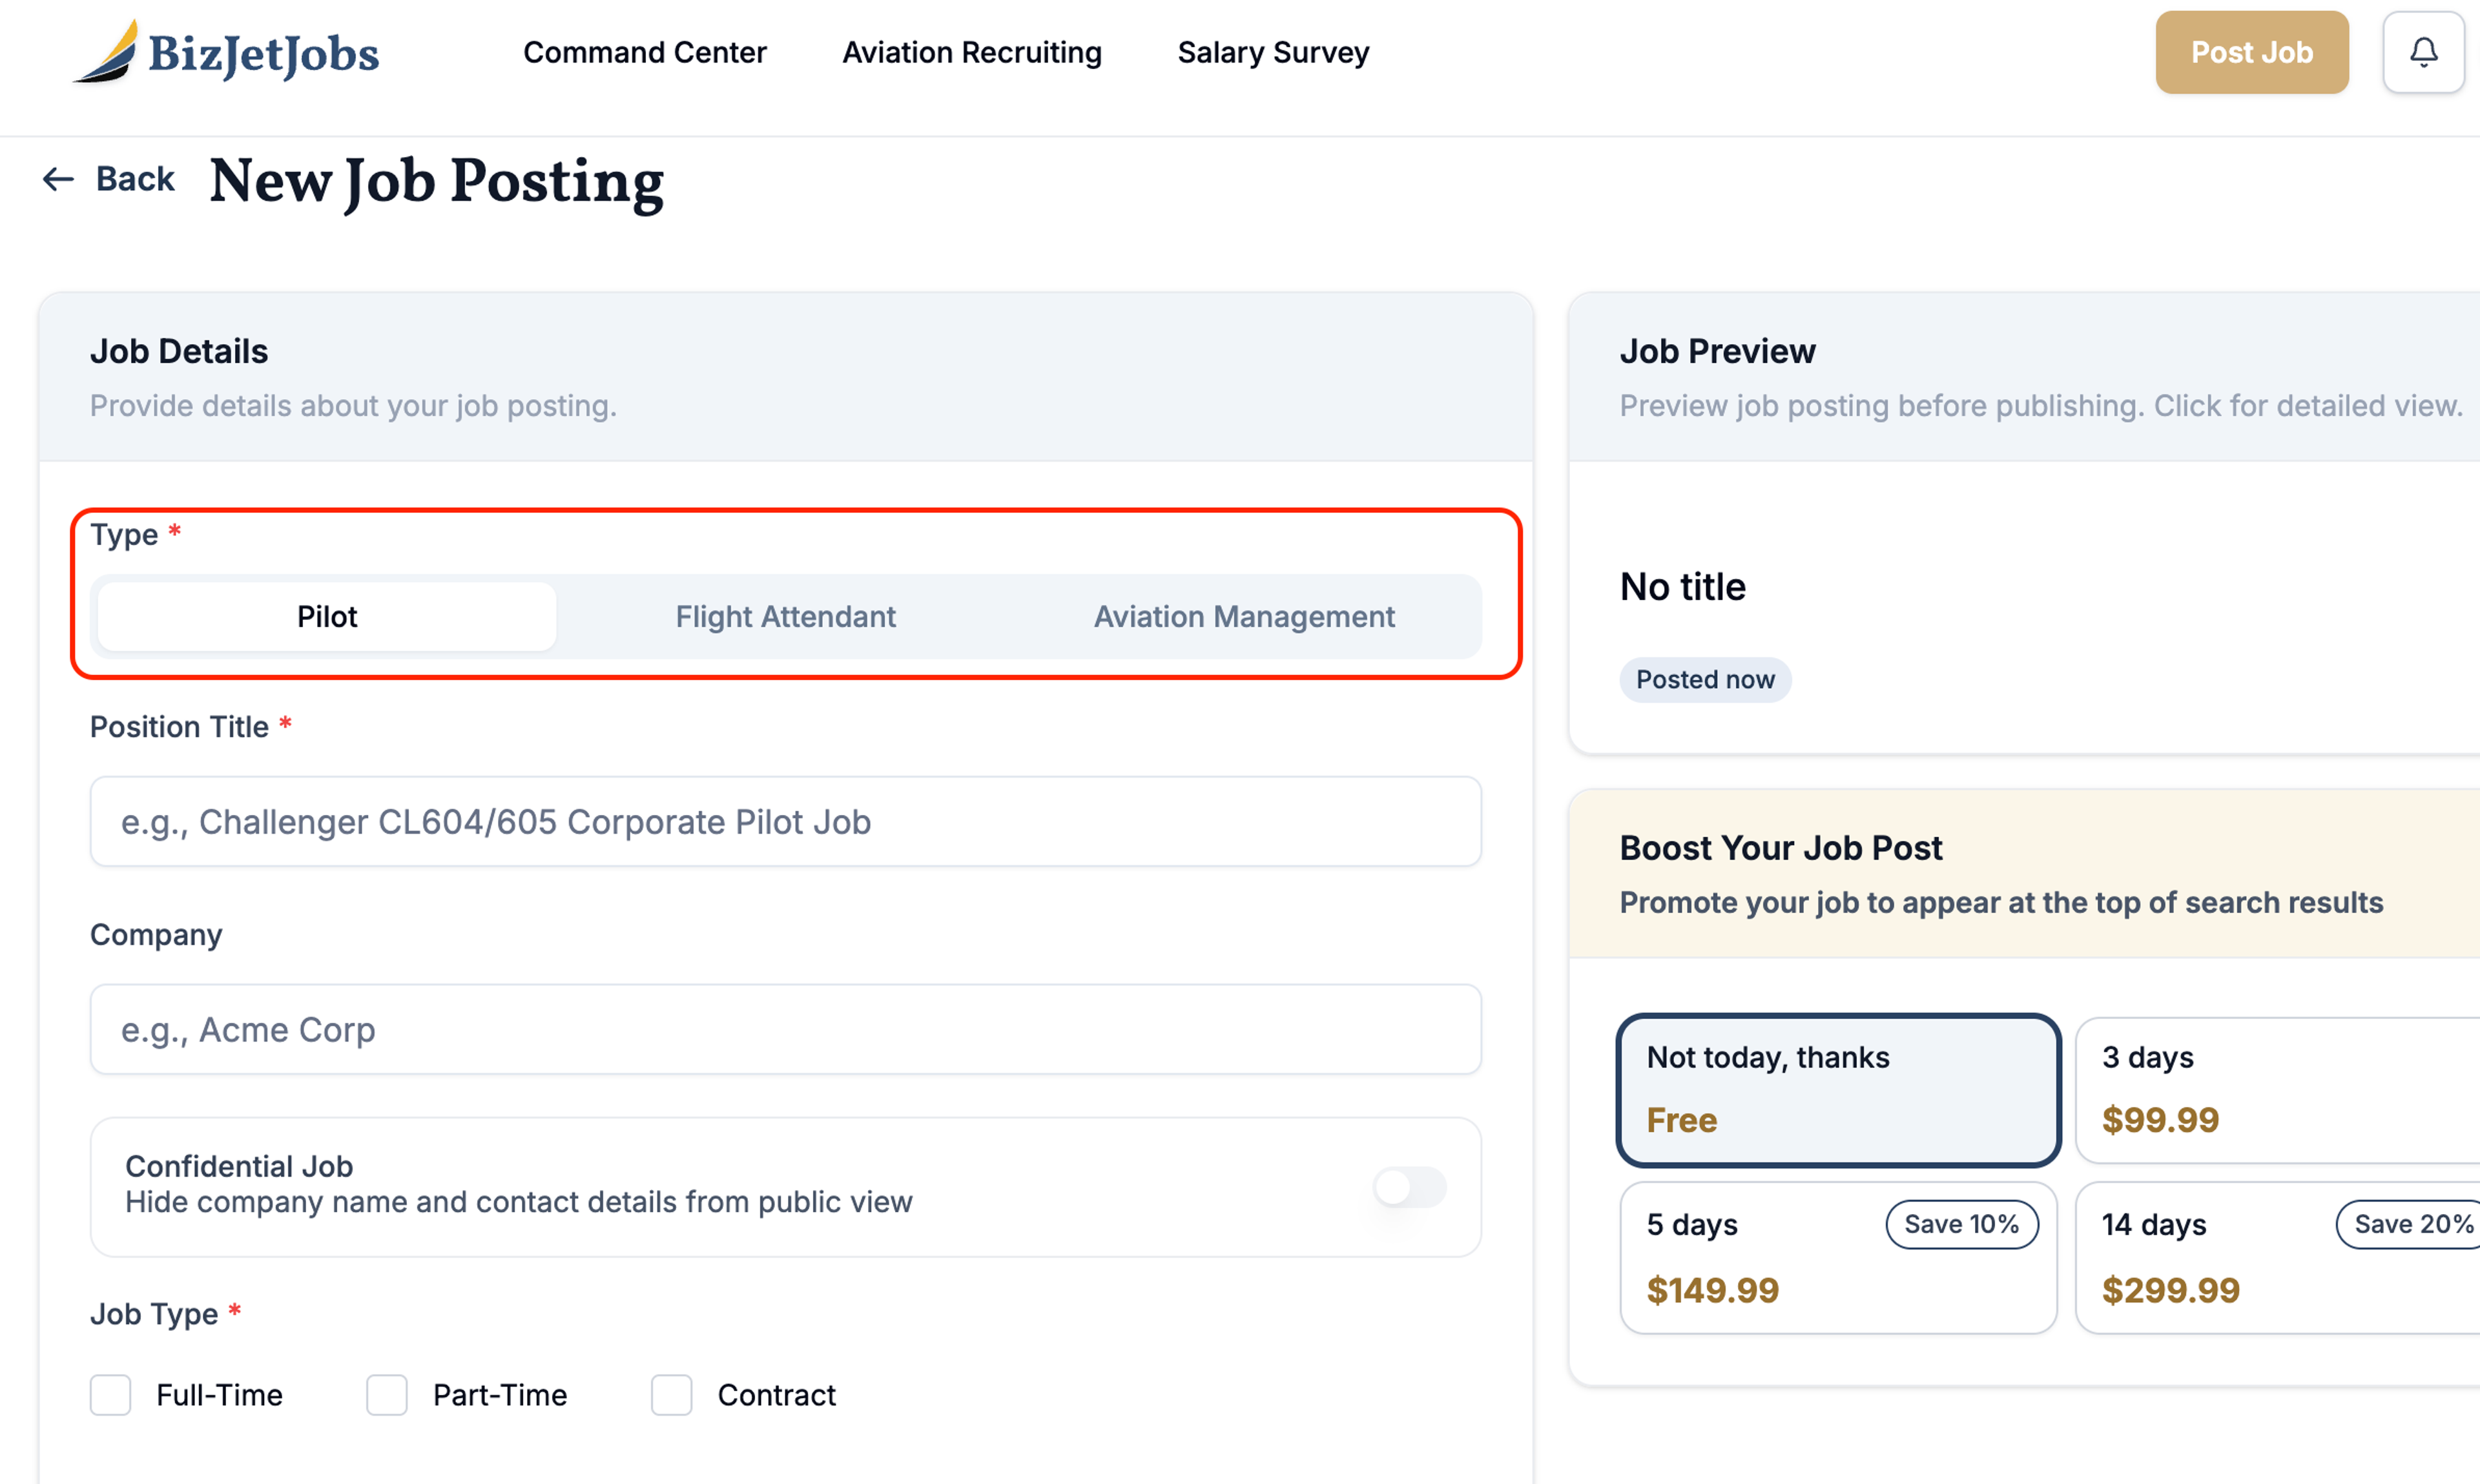
Task: Click the $149.99 price text
Action: (1712, 1290)
